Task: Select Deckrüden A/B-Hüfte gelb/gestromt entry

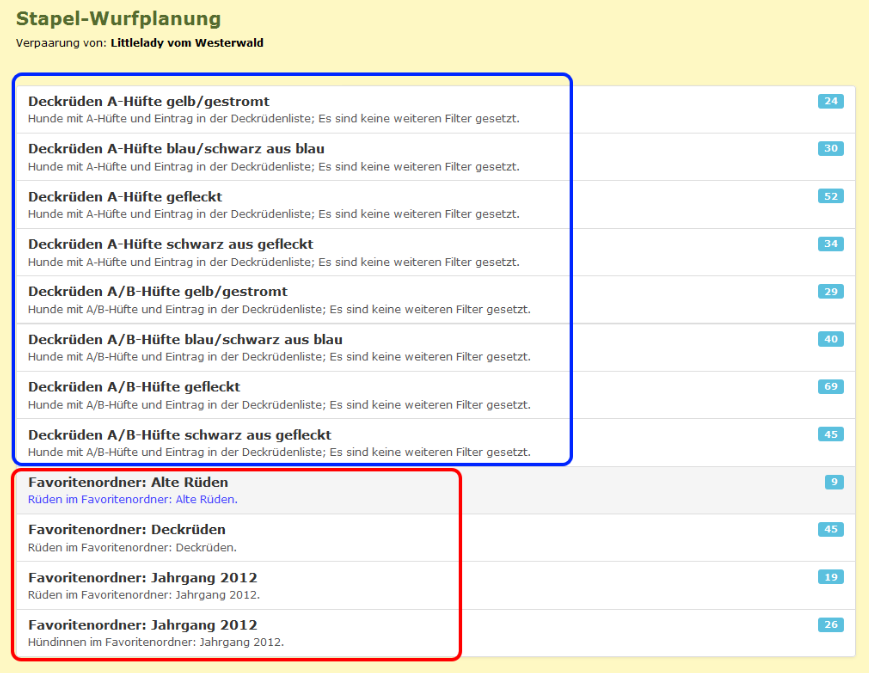Action: pyautogui.click(x=158, y=292)
